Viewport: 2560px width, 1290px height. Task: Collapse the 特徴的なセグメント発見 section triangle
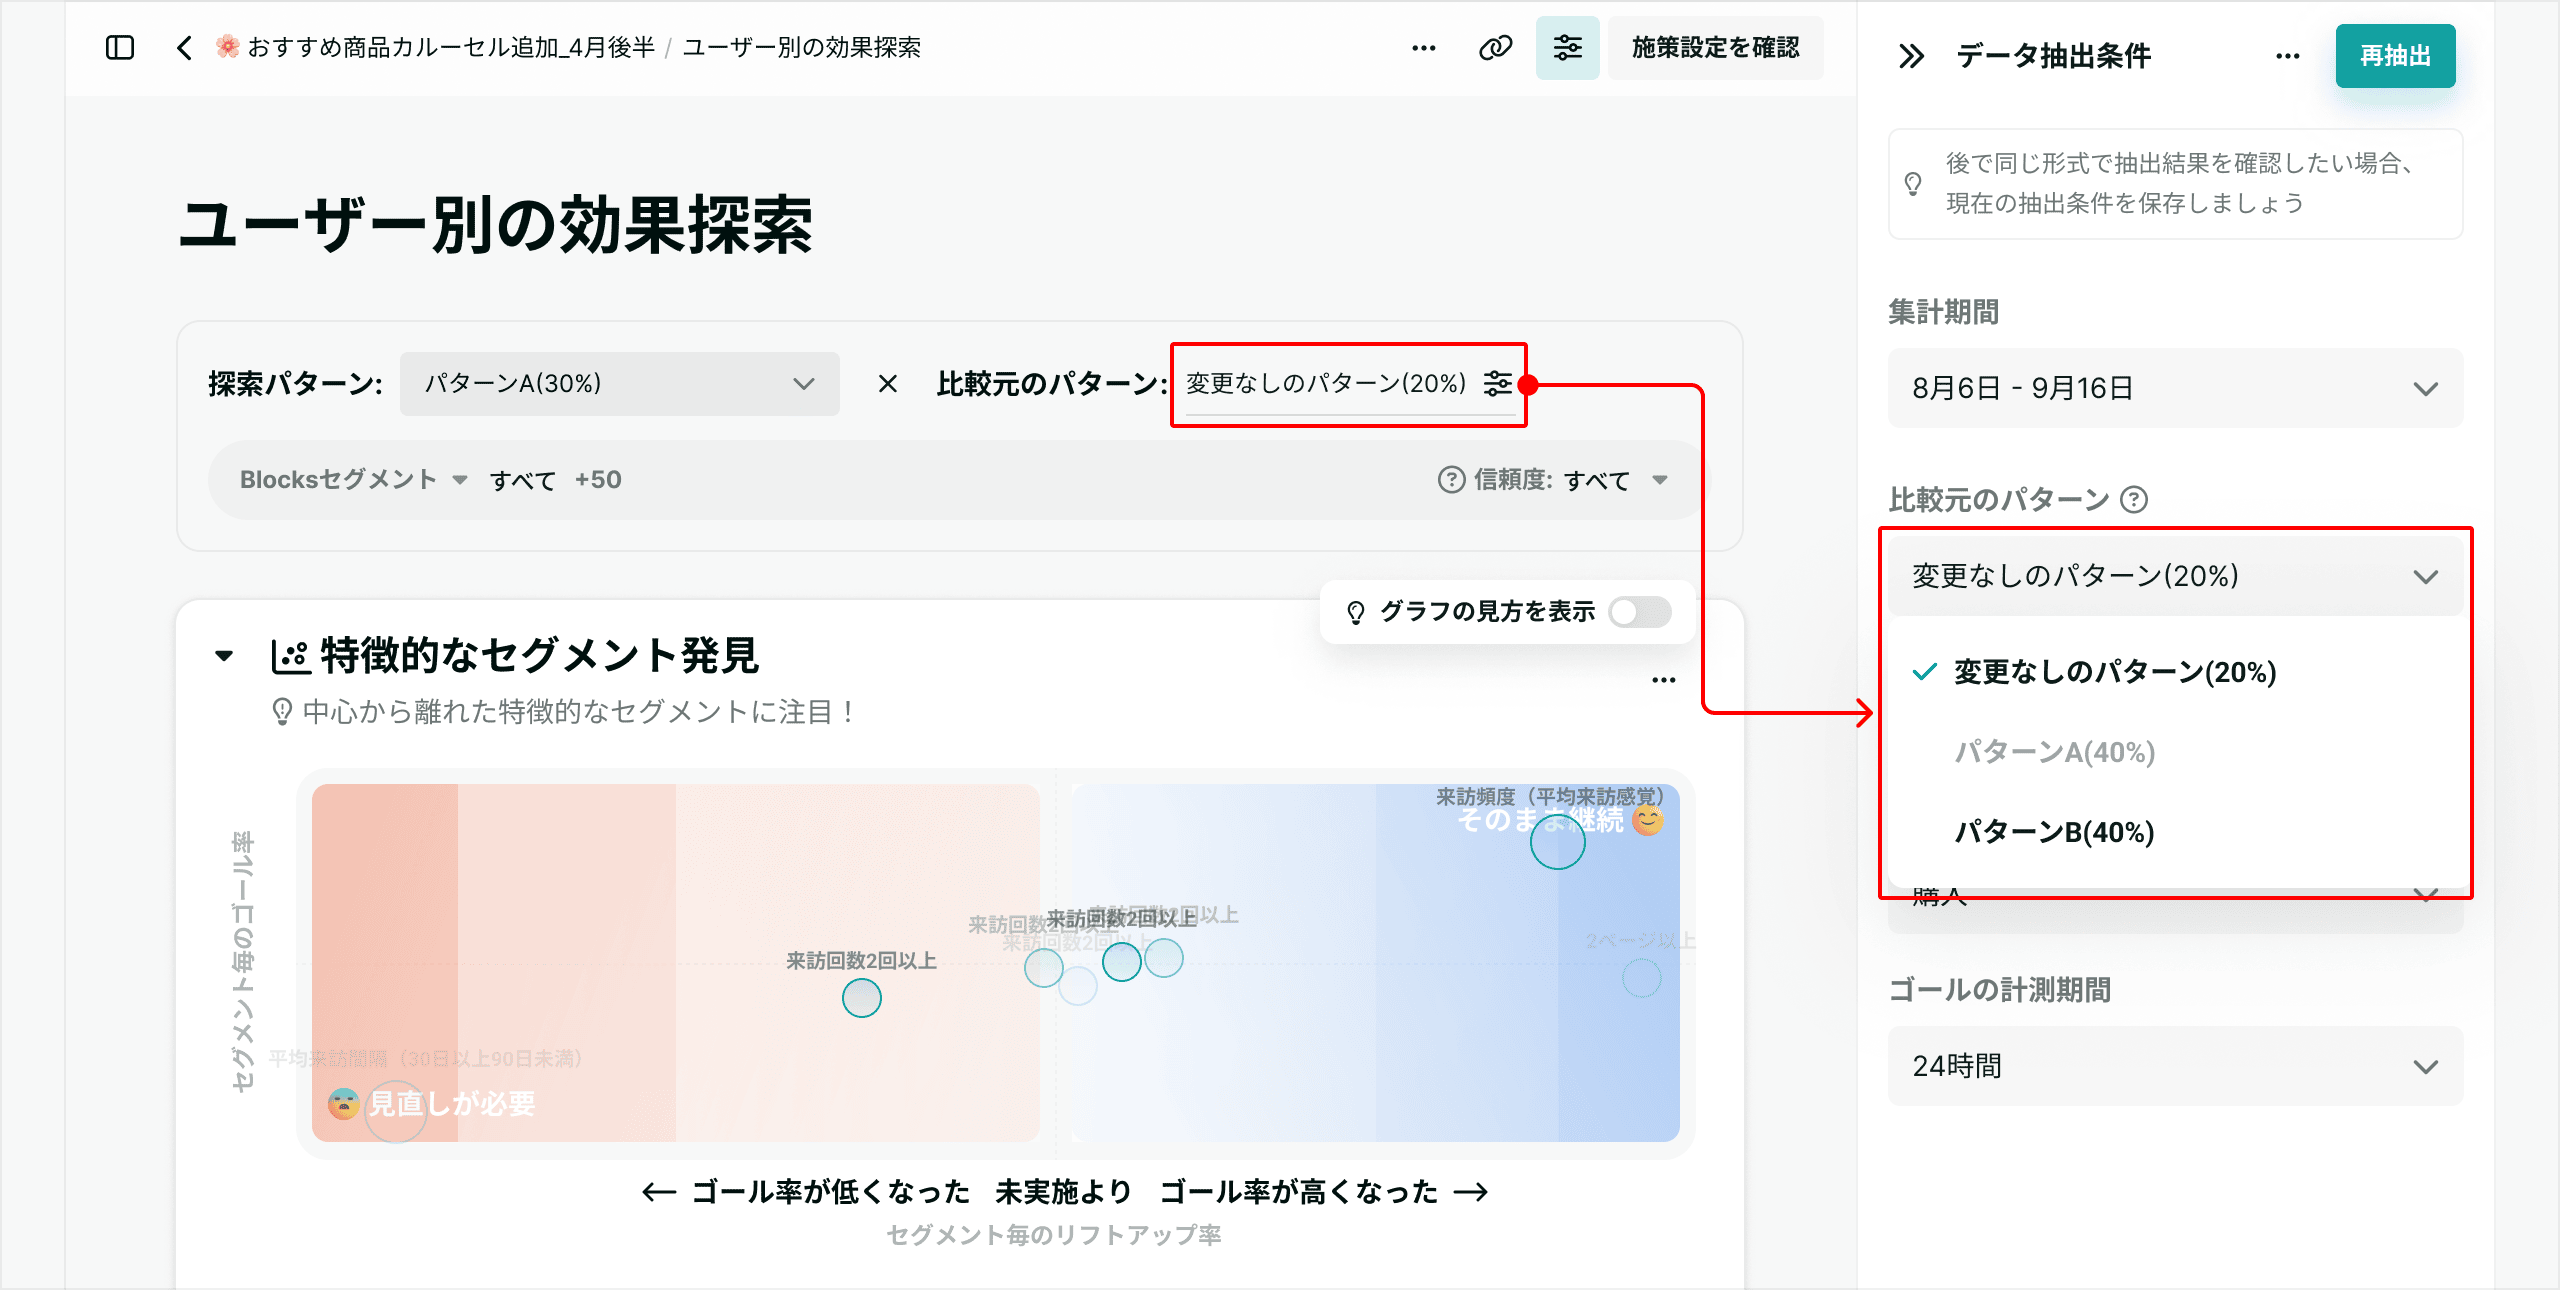pos(224,656)
